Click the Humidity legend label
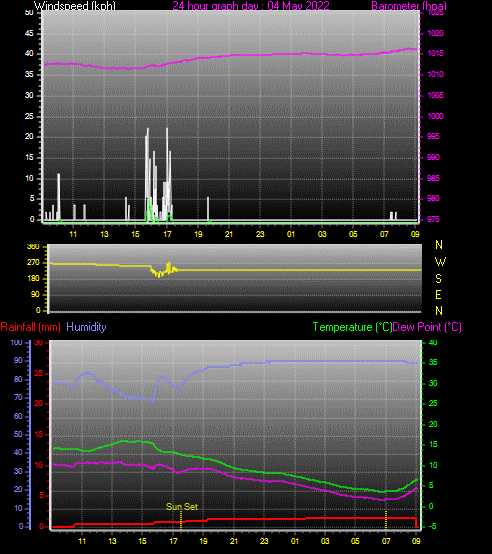Screen dimensions: 492x554 coord(86,327)
